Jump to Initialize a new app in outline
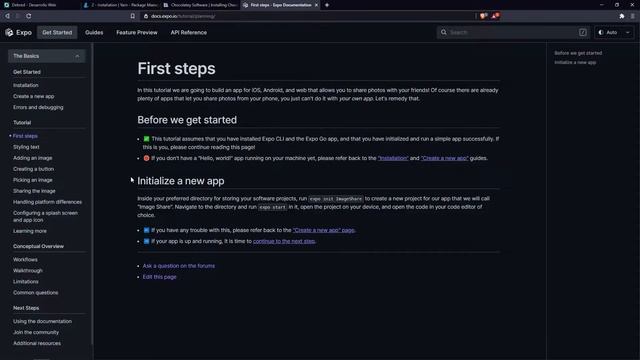Image resolution: width=640 pixels, height=360 pixels. click(x=575, y=62)
